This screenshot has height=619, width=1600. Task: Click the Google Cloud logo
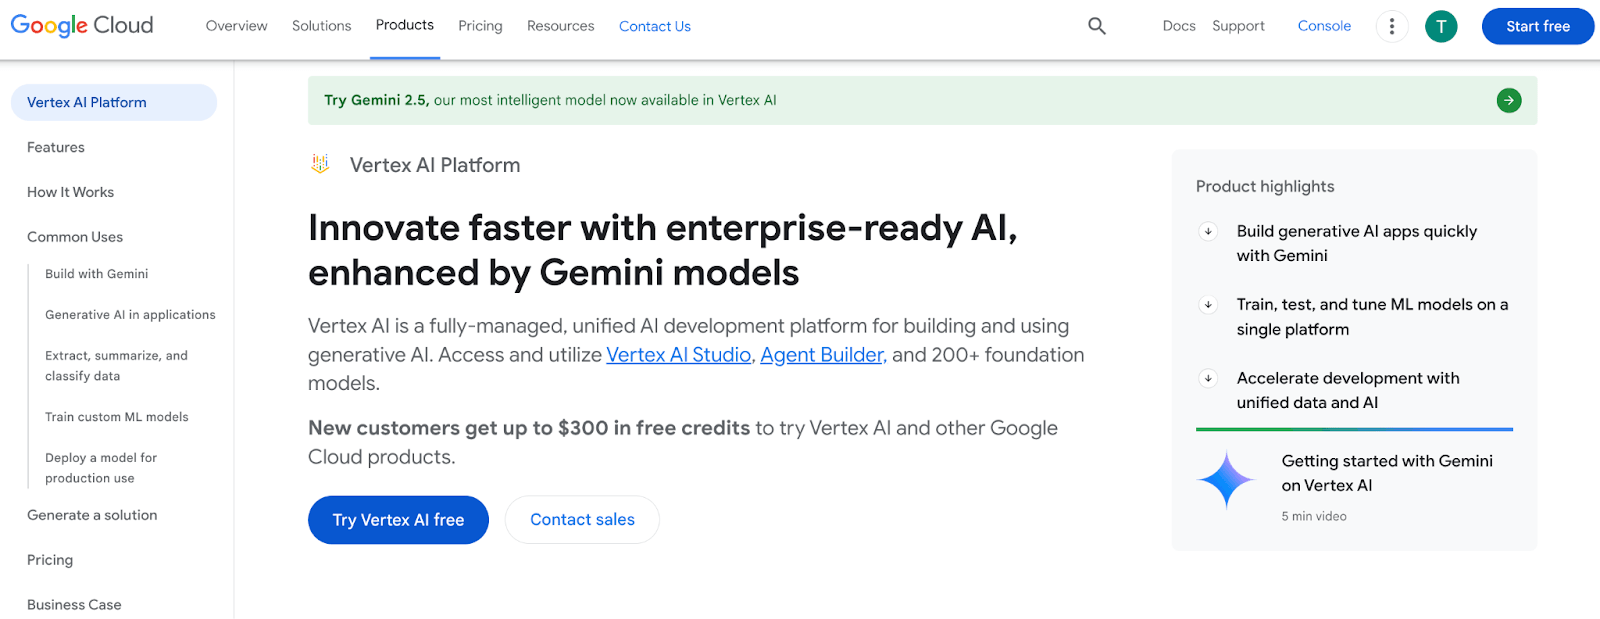point(82,26)
